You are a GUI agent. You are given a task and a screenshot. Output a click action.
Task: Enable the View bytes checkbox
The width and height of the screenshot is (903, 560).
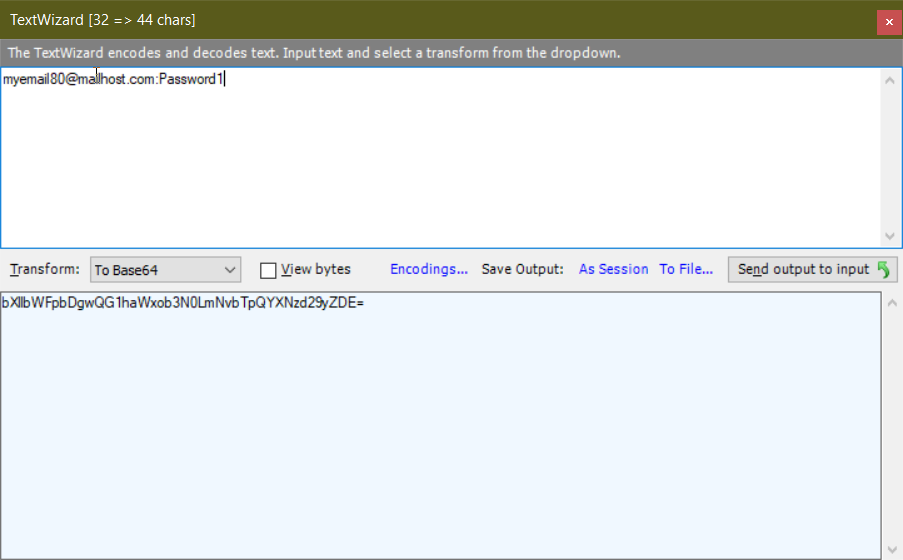[x=268, y=270]
